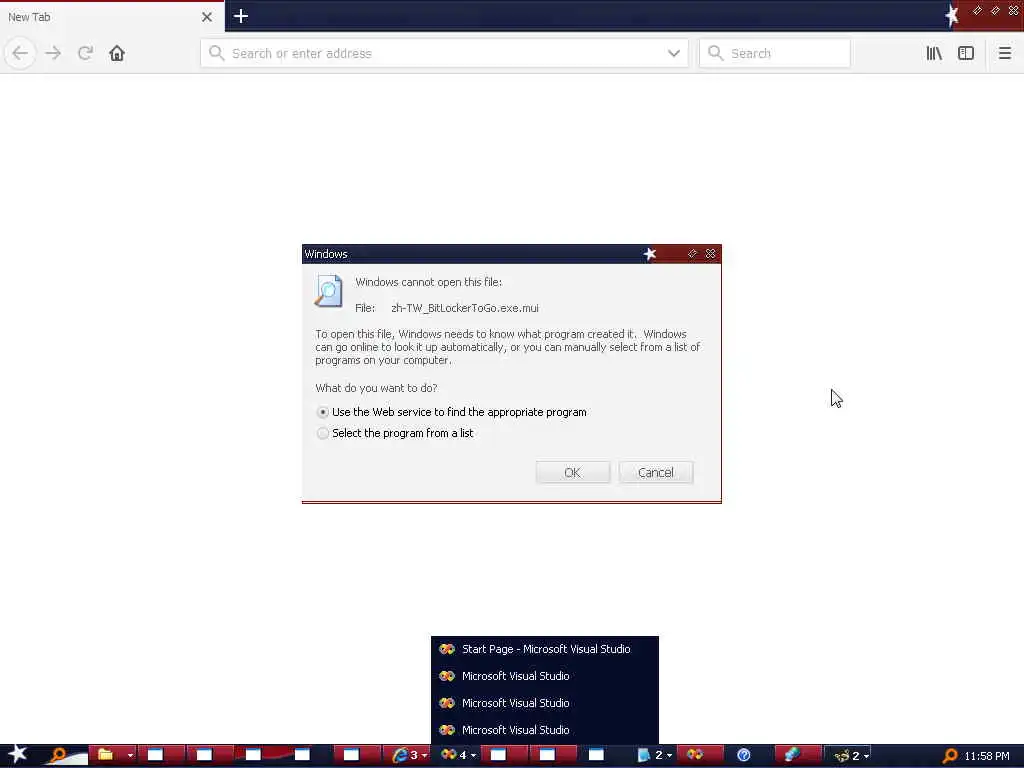Cancel the Windows cannot open dialog
Image resolution: width=1024 pixels, height=768 pixels.
coord(656,472)
